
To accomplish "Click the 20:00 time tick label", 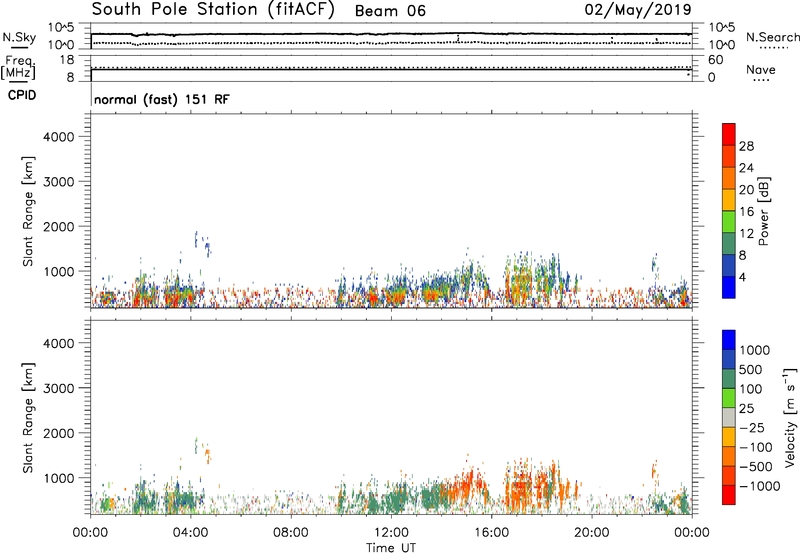I will coord(592,533).
